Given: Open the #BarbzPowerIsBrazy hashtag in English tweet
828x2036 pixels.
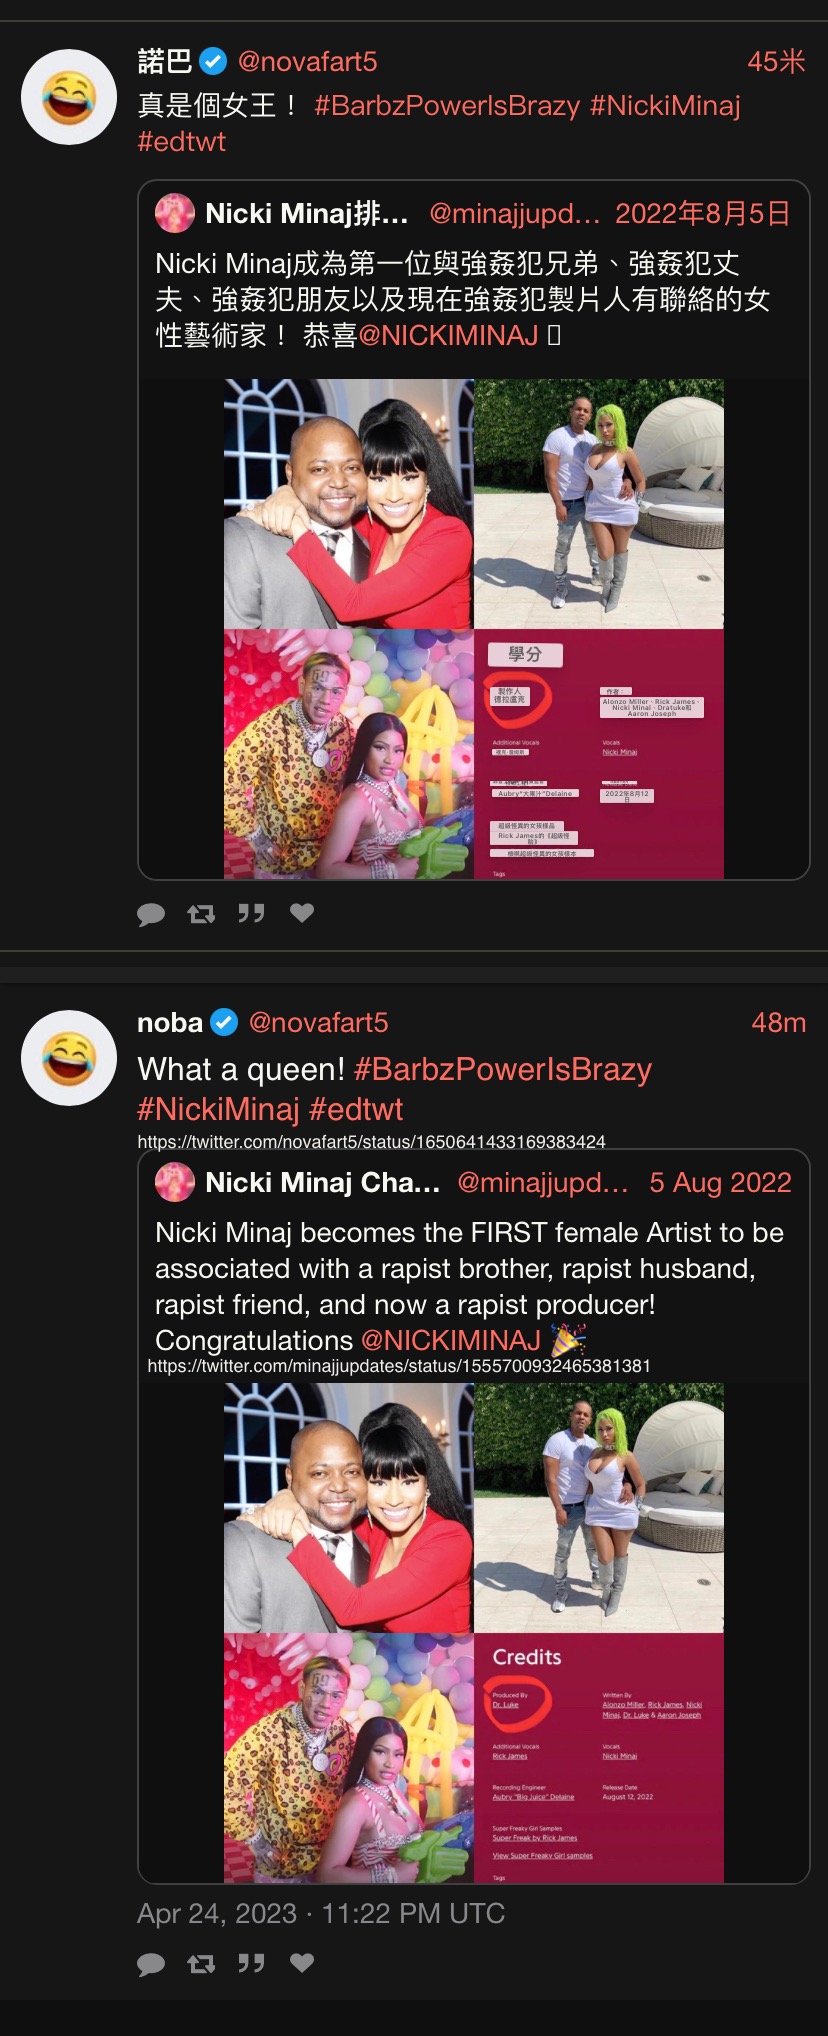Looking at the screenshot, I should [x=503, y=1069].
